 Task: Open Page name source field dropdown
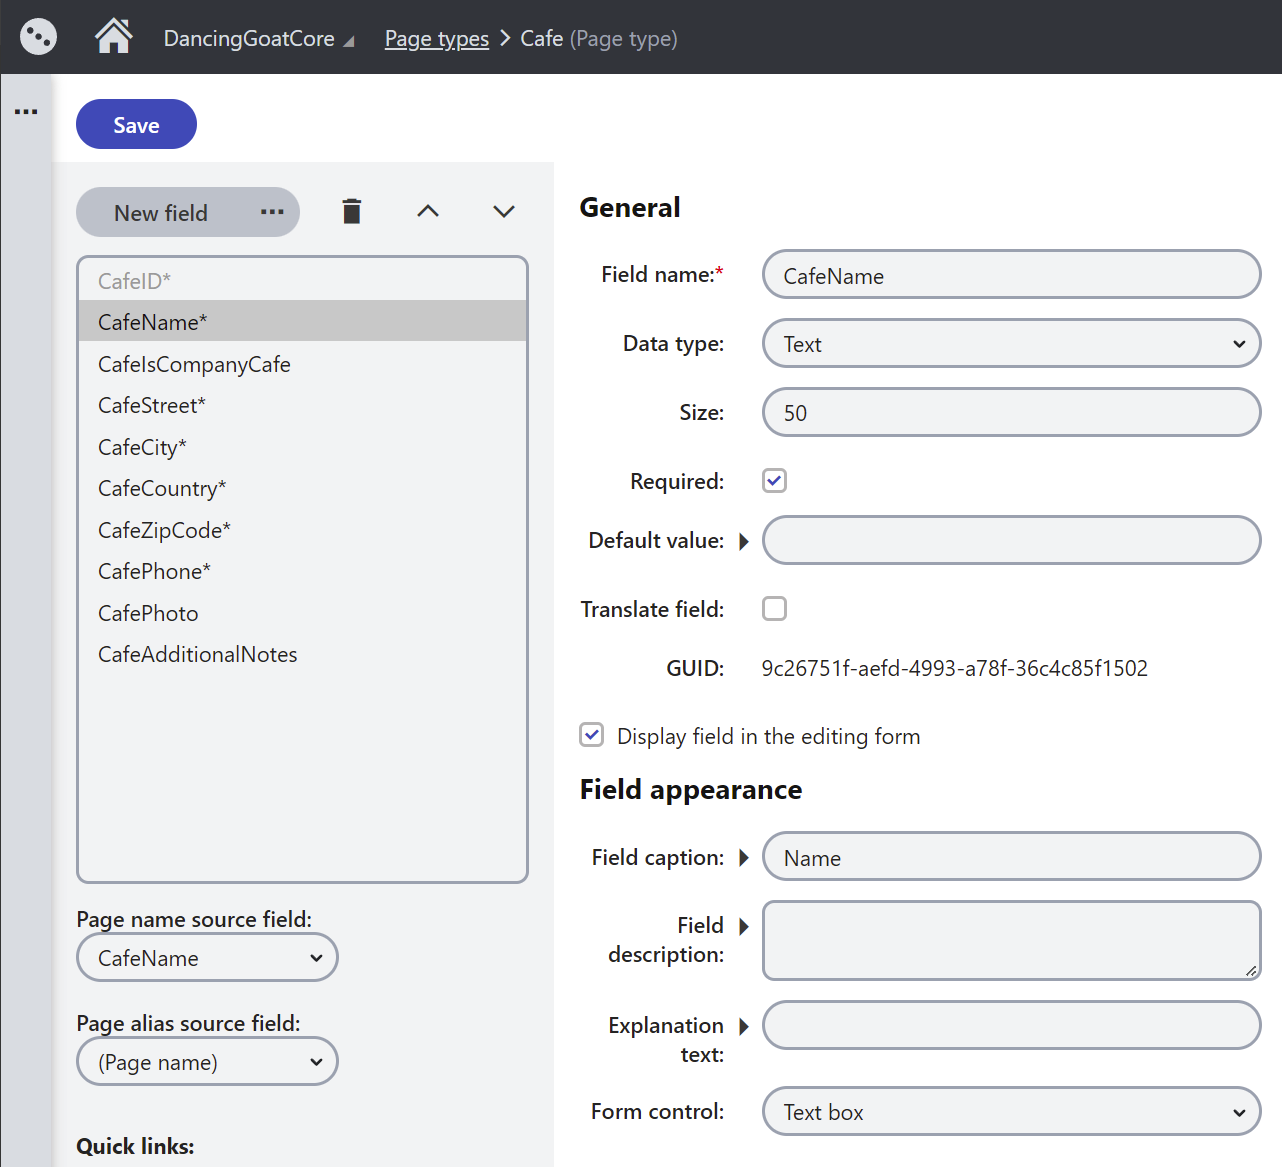207,958
